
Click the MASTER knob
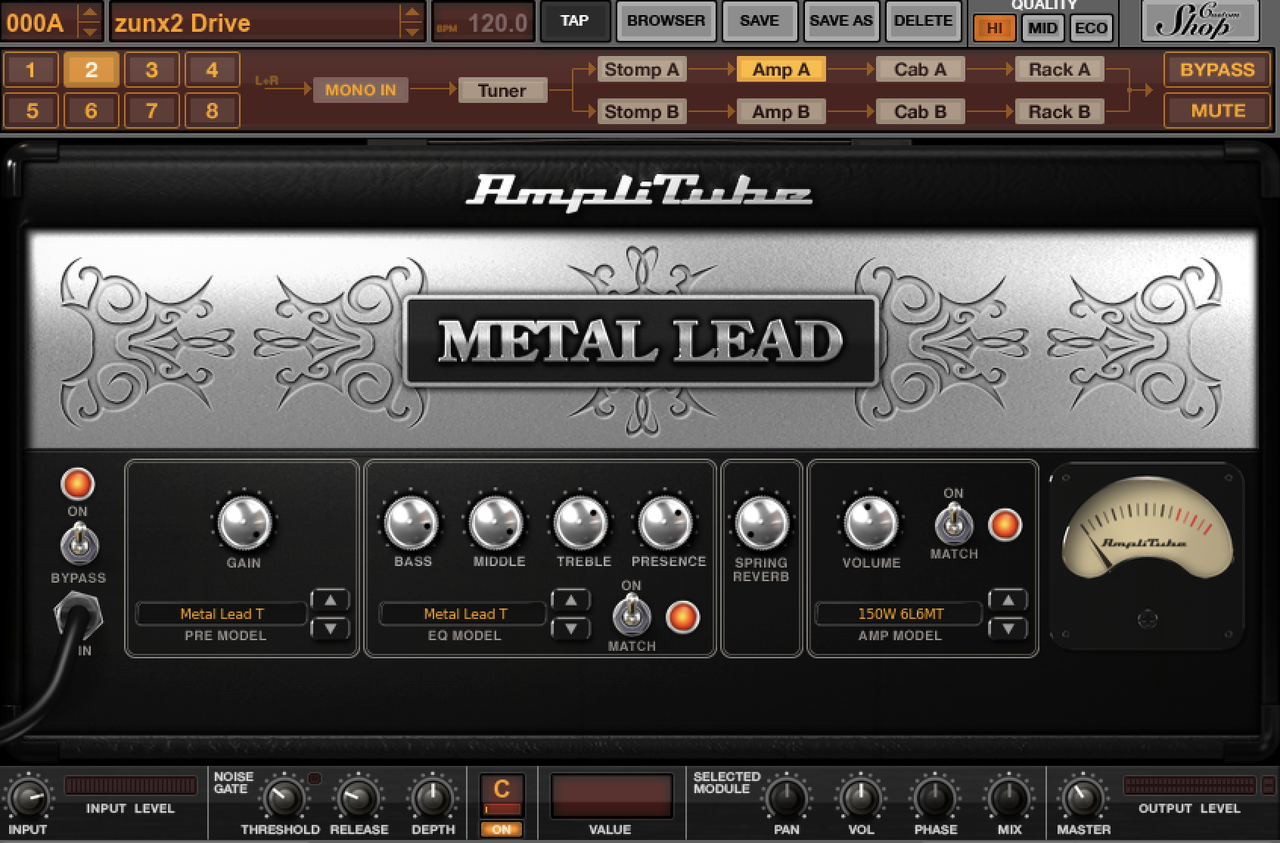click(1081, 799)
